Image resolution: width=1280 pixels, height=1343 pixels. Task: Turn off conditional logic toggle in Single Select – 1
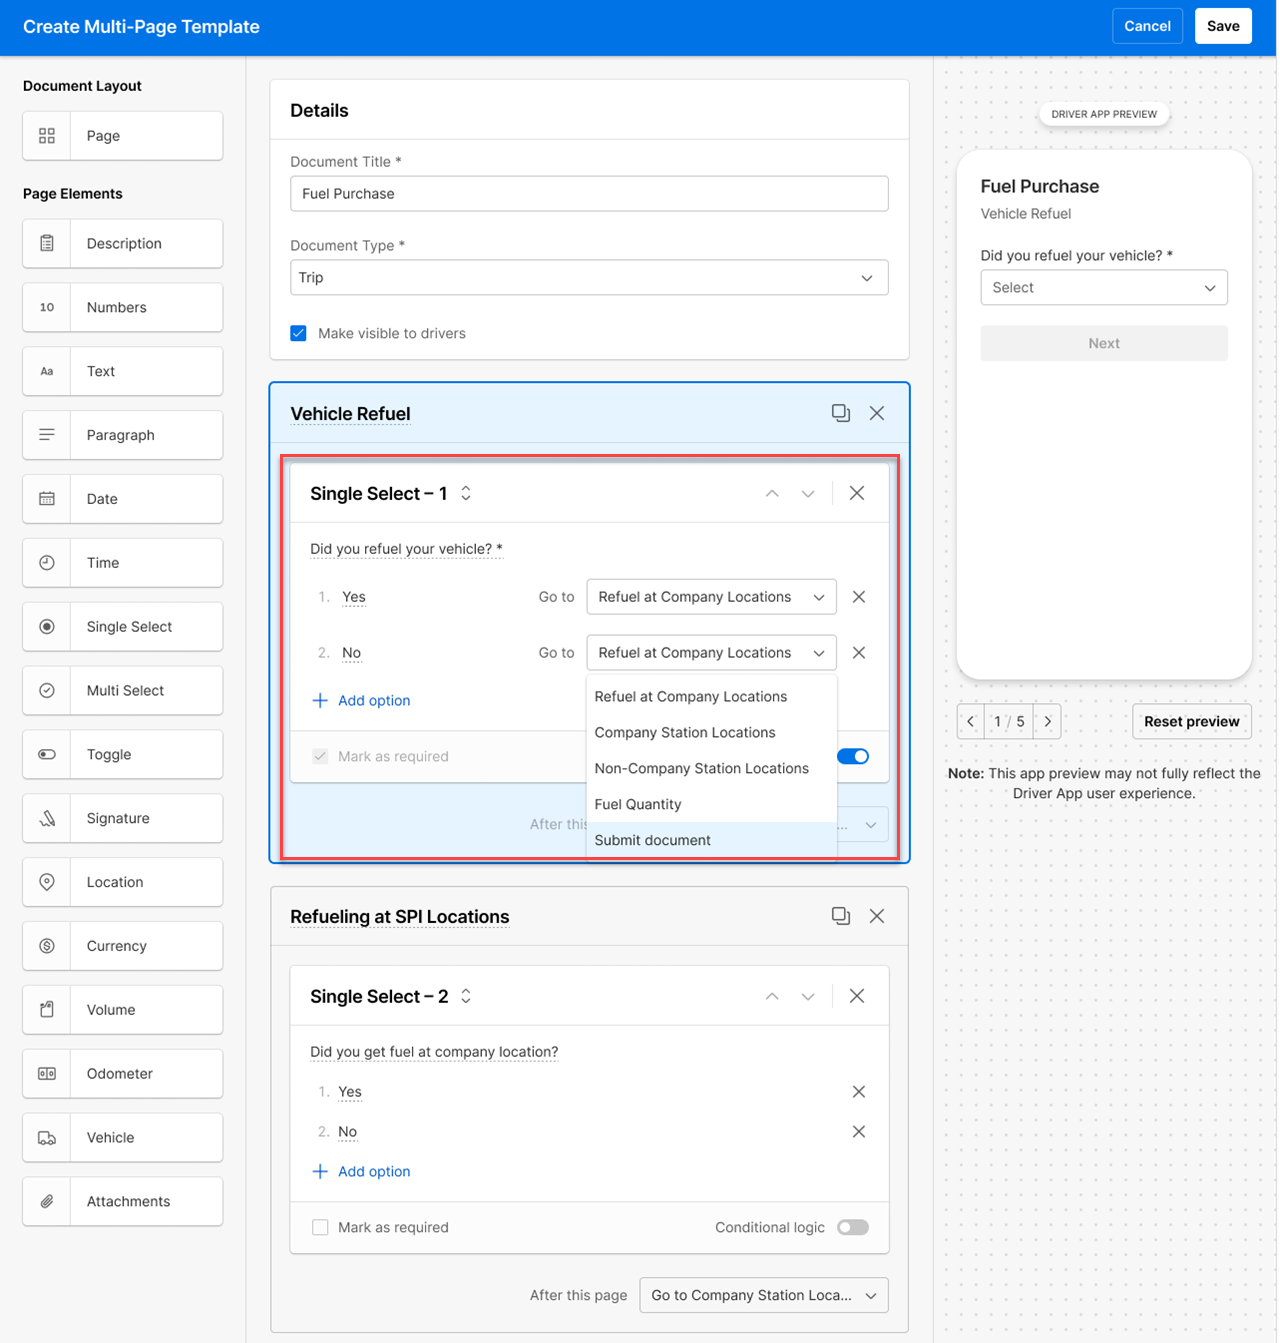click(x=853, y=756)
